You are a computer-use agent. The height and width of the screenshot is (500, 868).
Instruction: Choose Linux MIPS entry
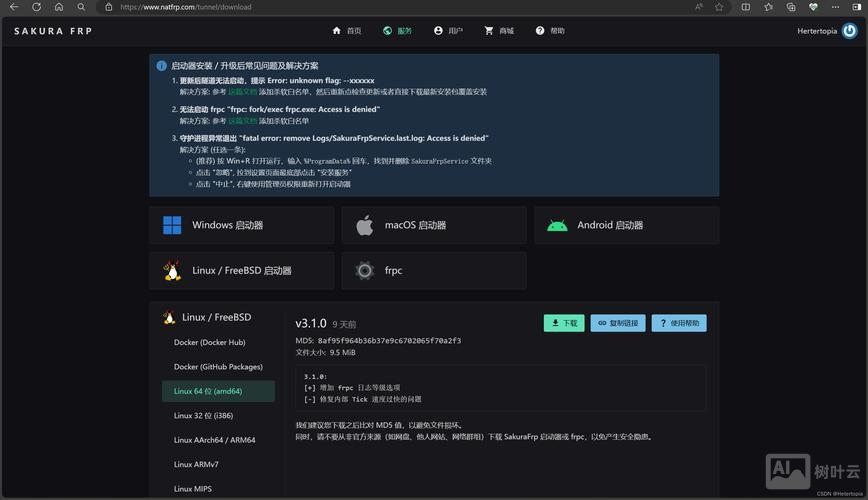click(218, 488)
